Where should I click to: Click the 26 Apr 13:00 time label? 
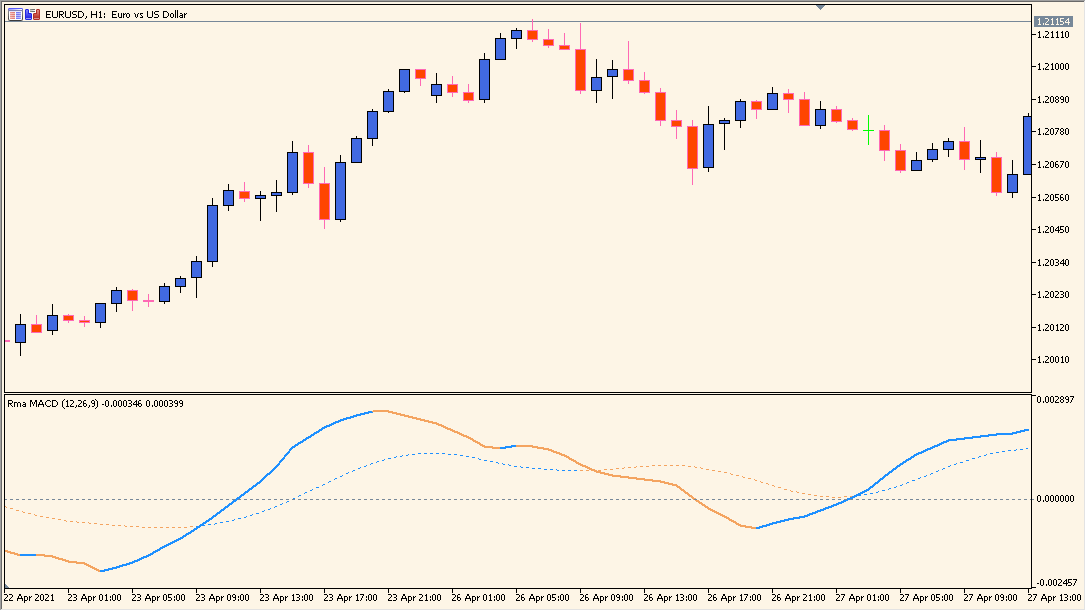coord(670,597)
